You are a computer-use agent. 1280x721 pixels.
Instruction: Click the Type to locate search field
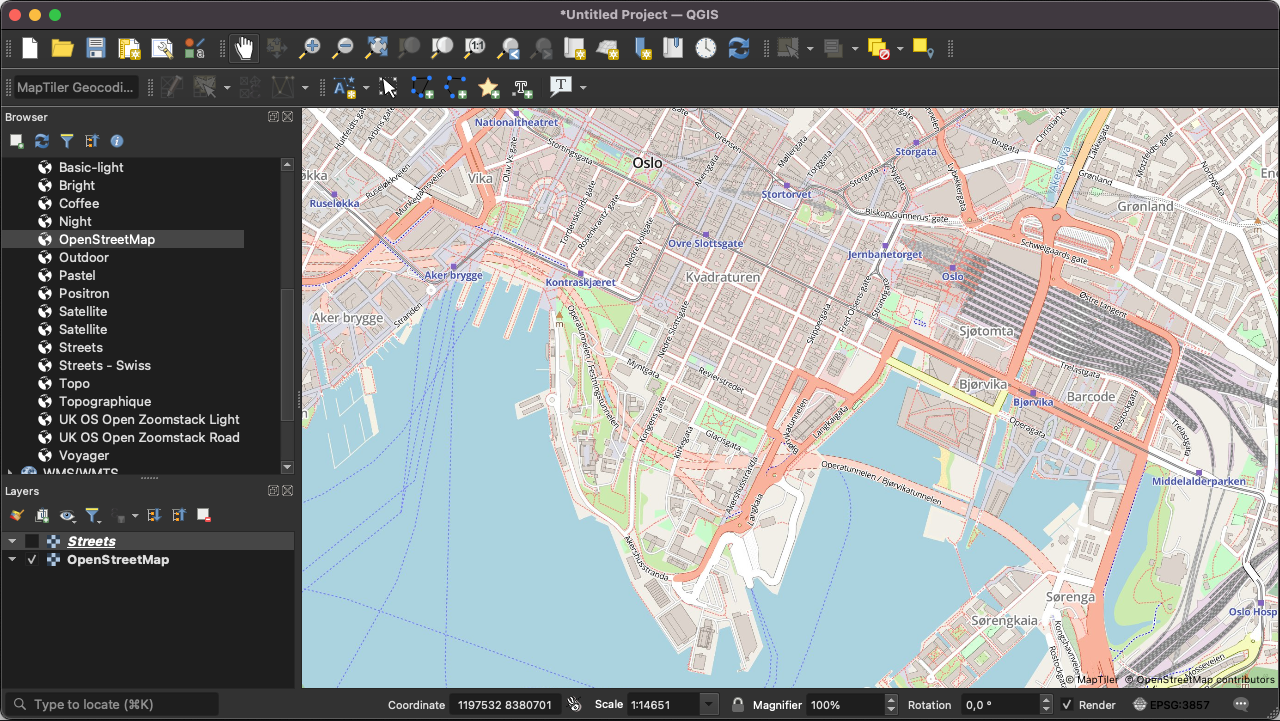[112, 704]
